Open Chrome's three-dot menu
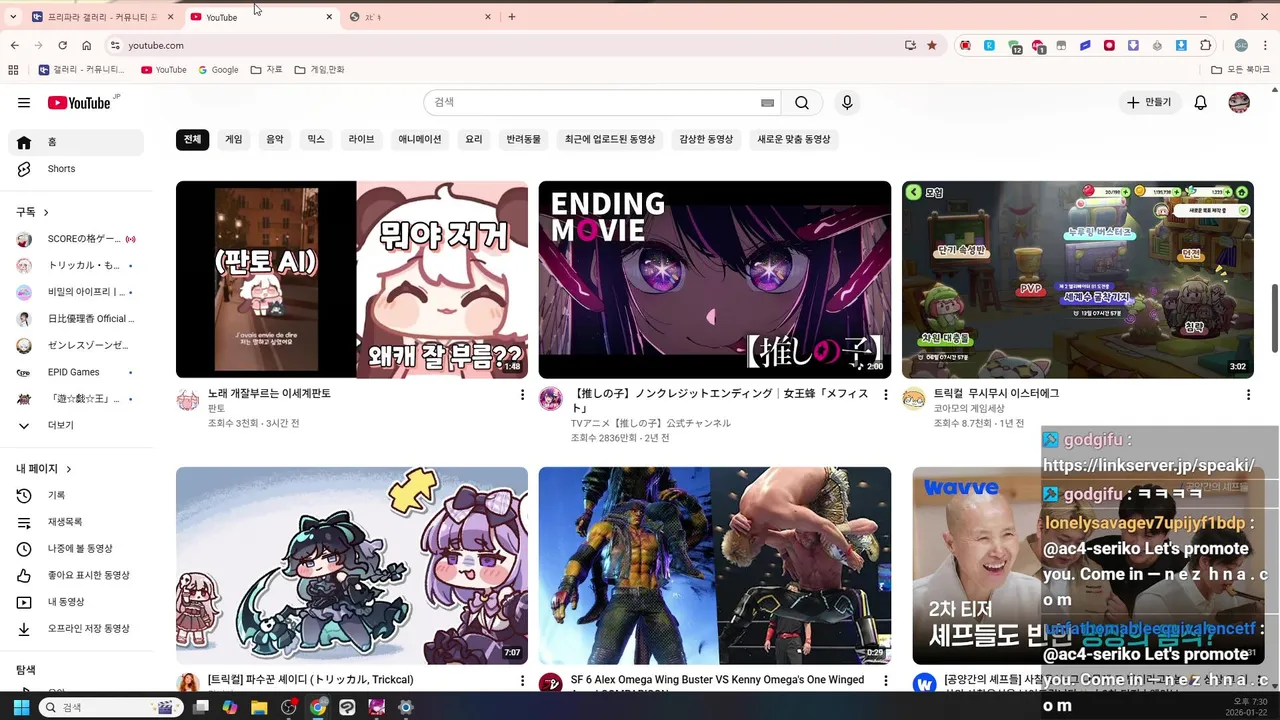 [x=1265, y=45]
